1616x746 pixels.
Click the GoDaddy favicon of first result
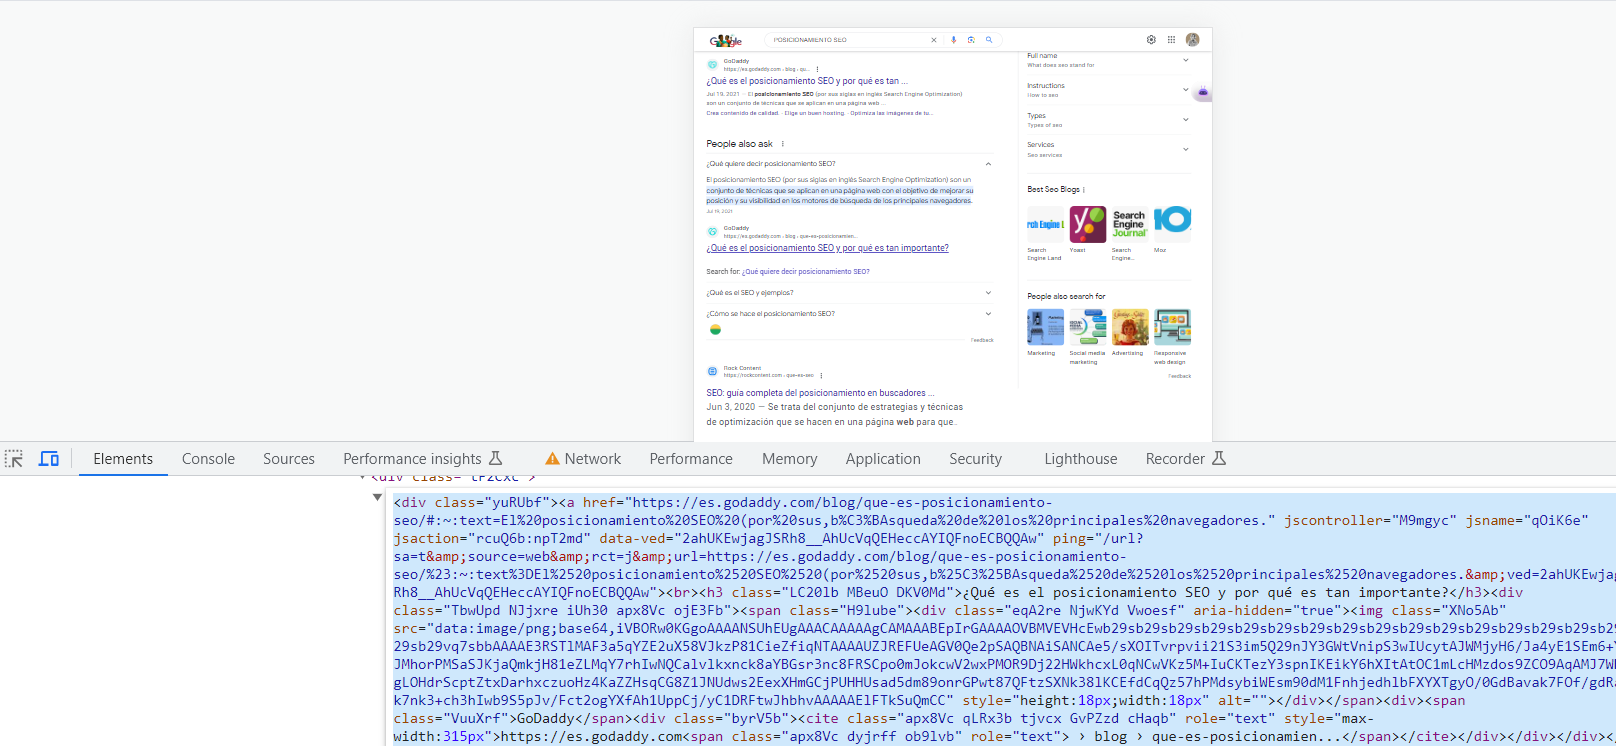pos(713,65)
